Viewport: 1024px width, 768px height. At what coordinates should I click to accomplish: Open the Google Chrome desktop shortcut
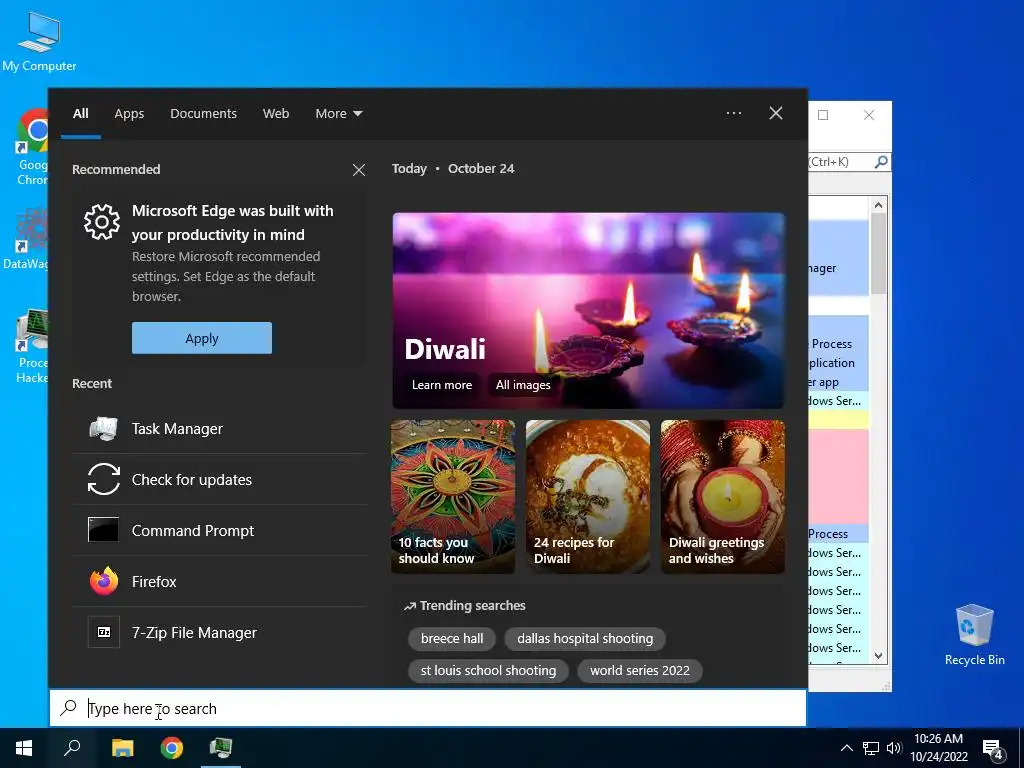tap(32, 148)
